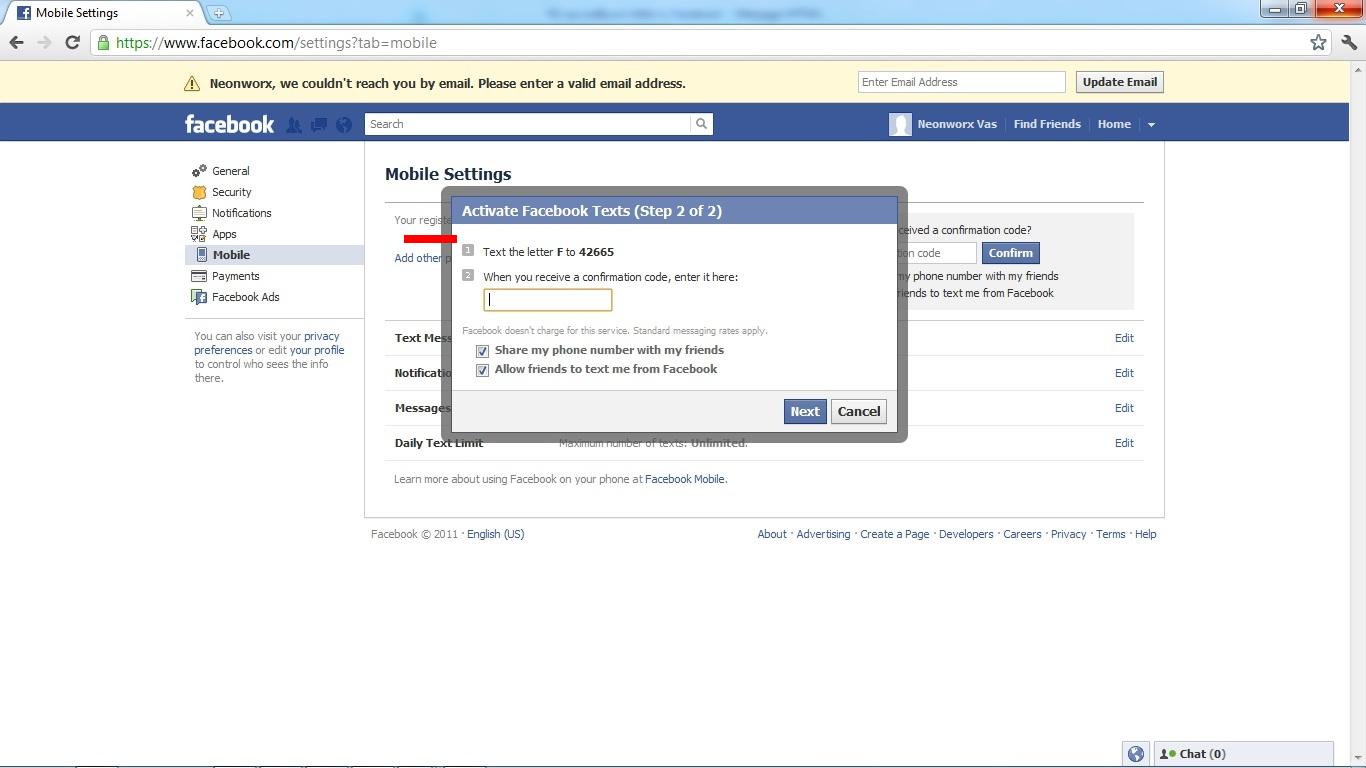Image resolution: width=1366 pixels, height=768 pixels.
Task: Open the Privacy footer link
Action: [x=1068, y=534]
